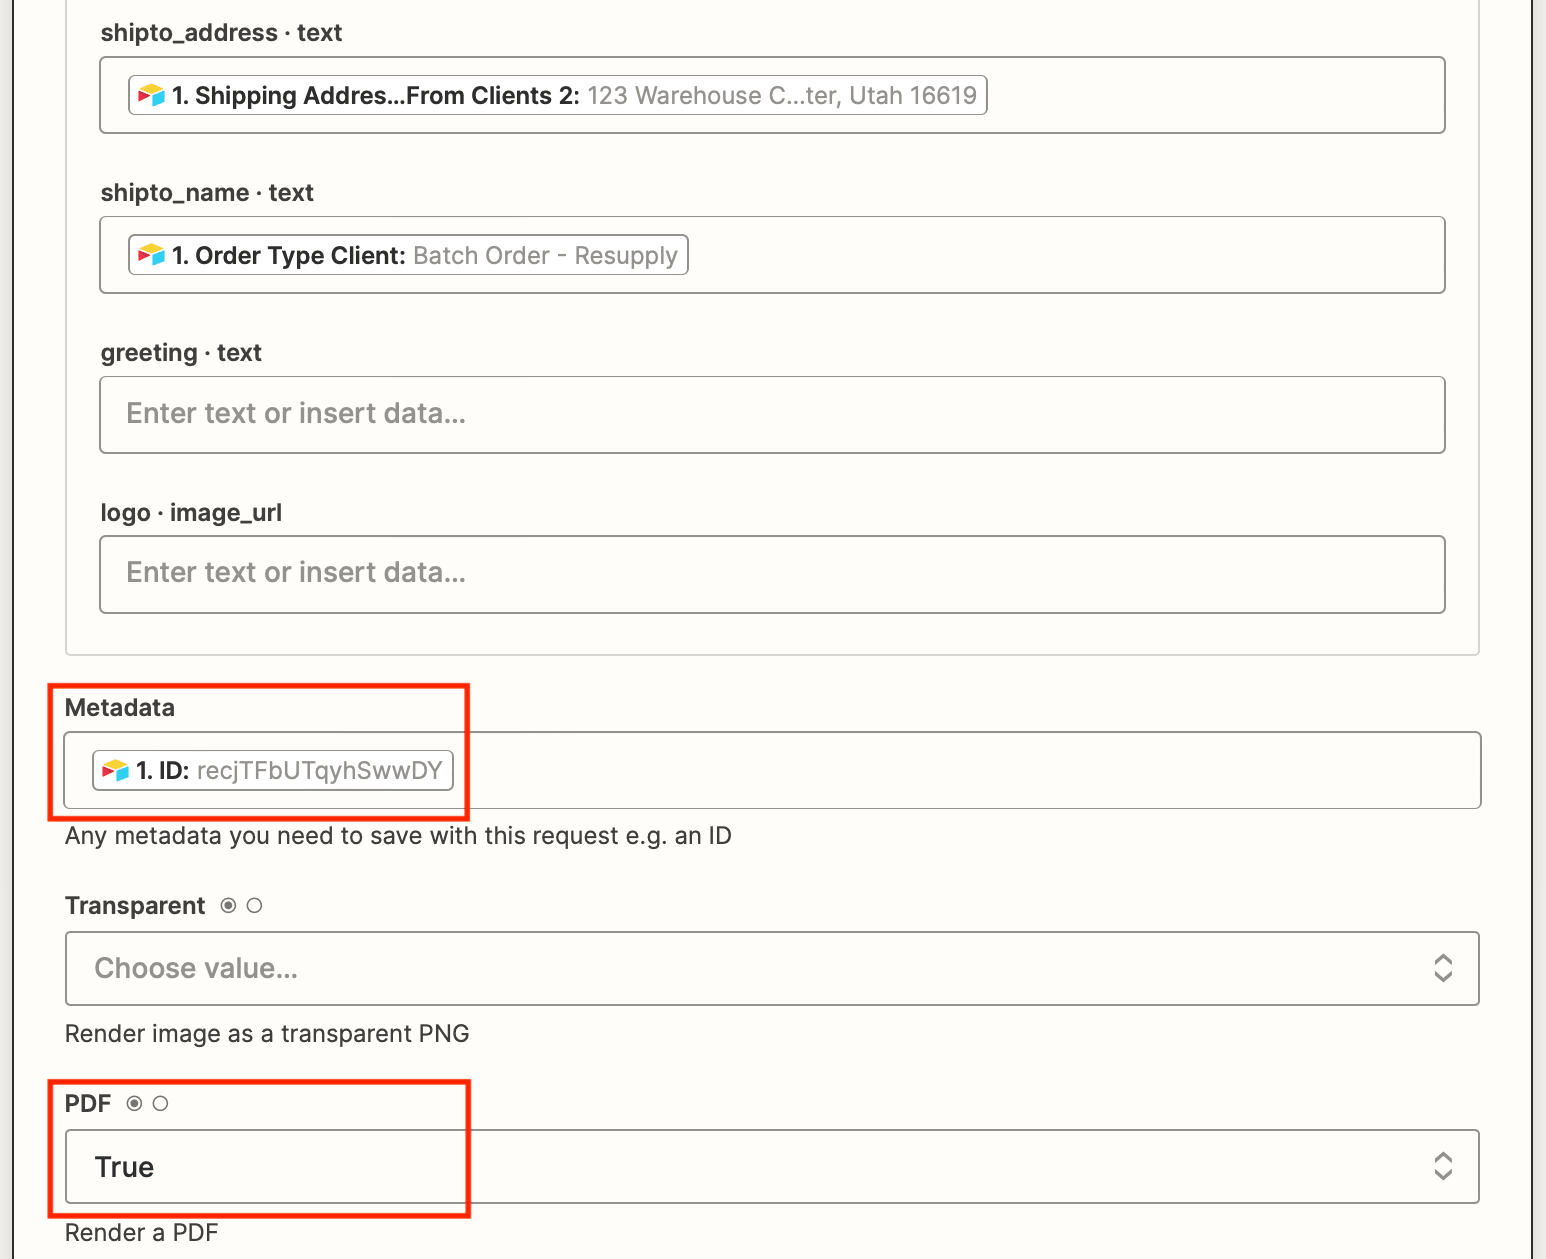Click the Airtable icon inside the Metadata ID pill
The width and height of the screenshot is (1546, 1259).
click(x=114, y=770)
